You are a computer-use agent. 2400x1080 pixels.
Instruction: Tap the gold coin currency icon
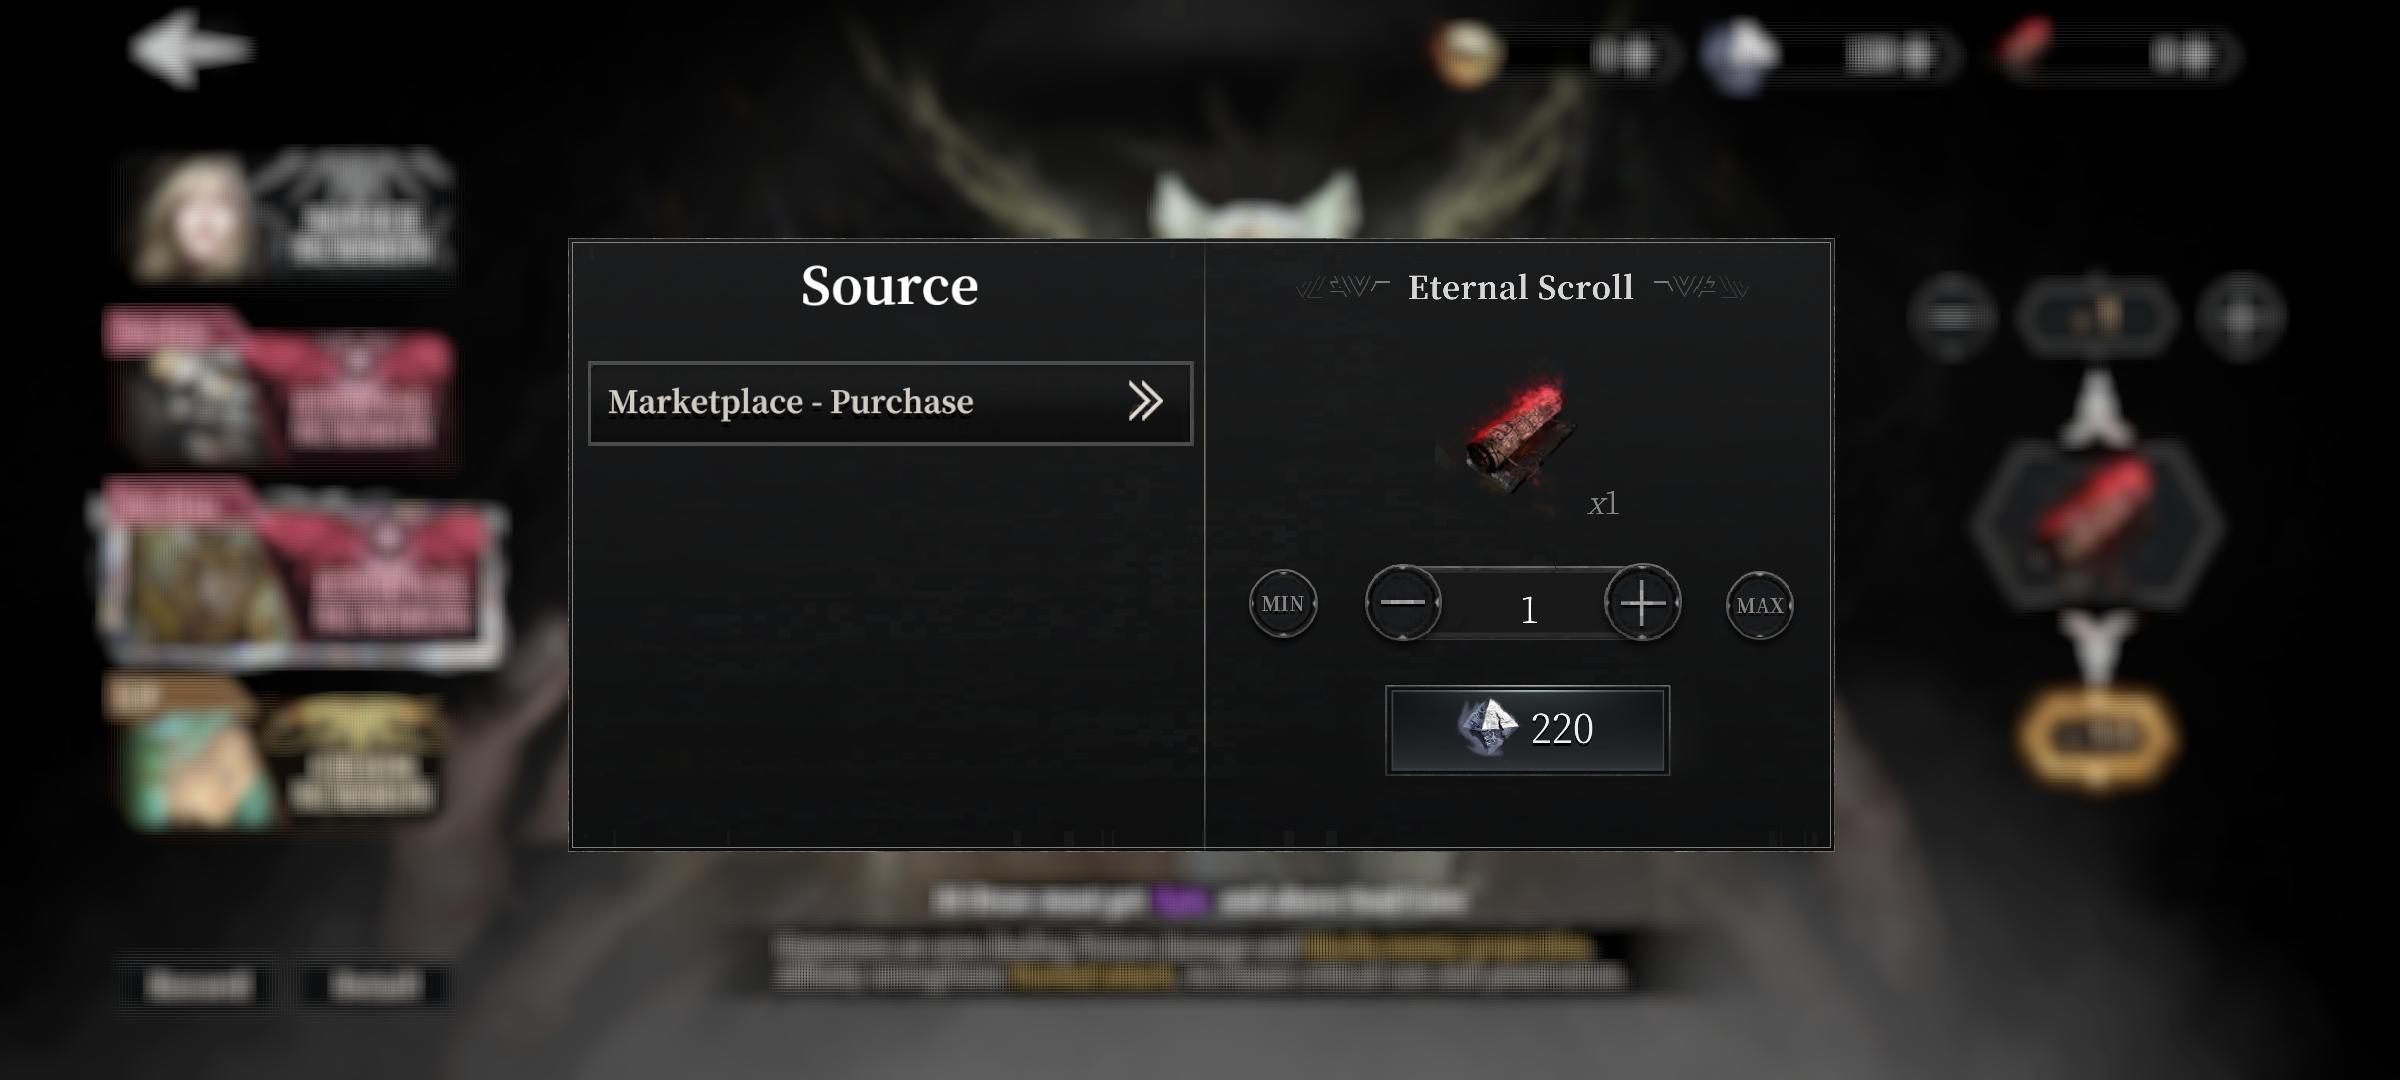coord(1466,54)
